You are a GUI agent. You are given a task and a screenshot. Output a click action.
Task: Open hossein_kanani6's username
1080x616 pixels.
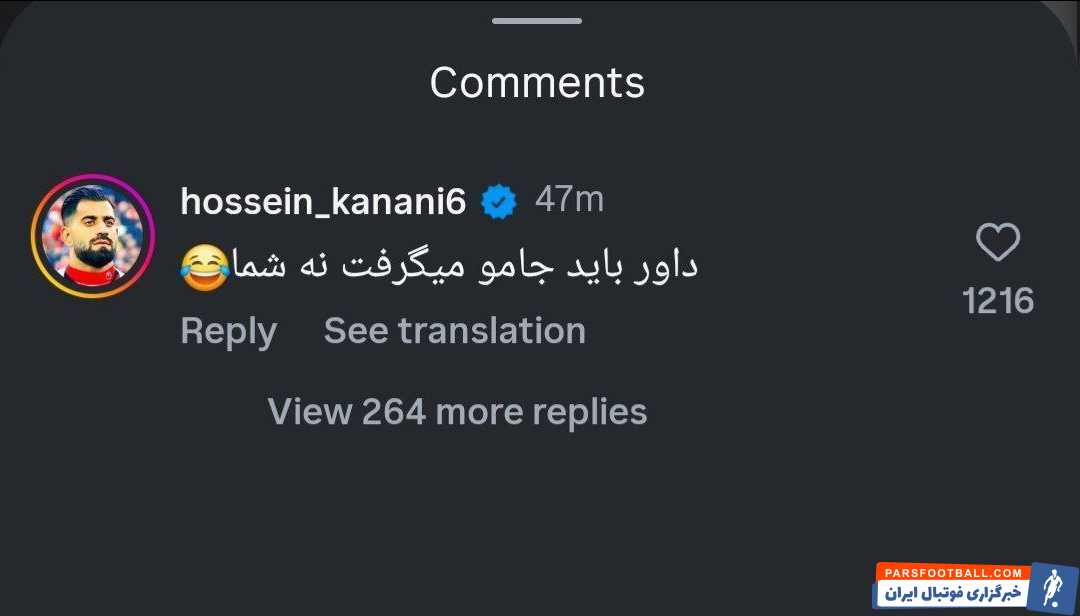point(322,200)
